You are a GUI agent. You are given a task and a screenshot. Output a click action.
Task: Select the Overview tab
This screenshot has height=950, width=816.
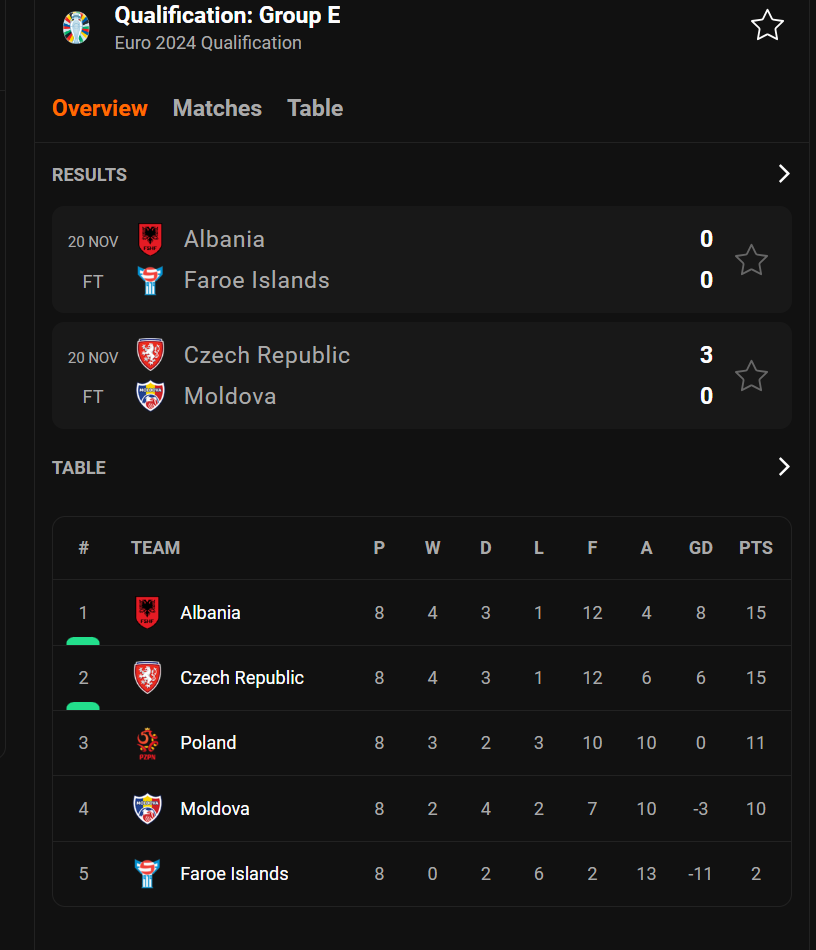tap(100, 108)
